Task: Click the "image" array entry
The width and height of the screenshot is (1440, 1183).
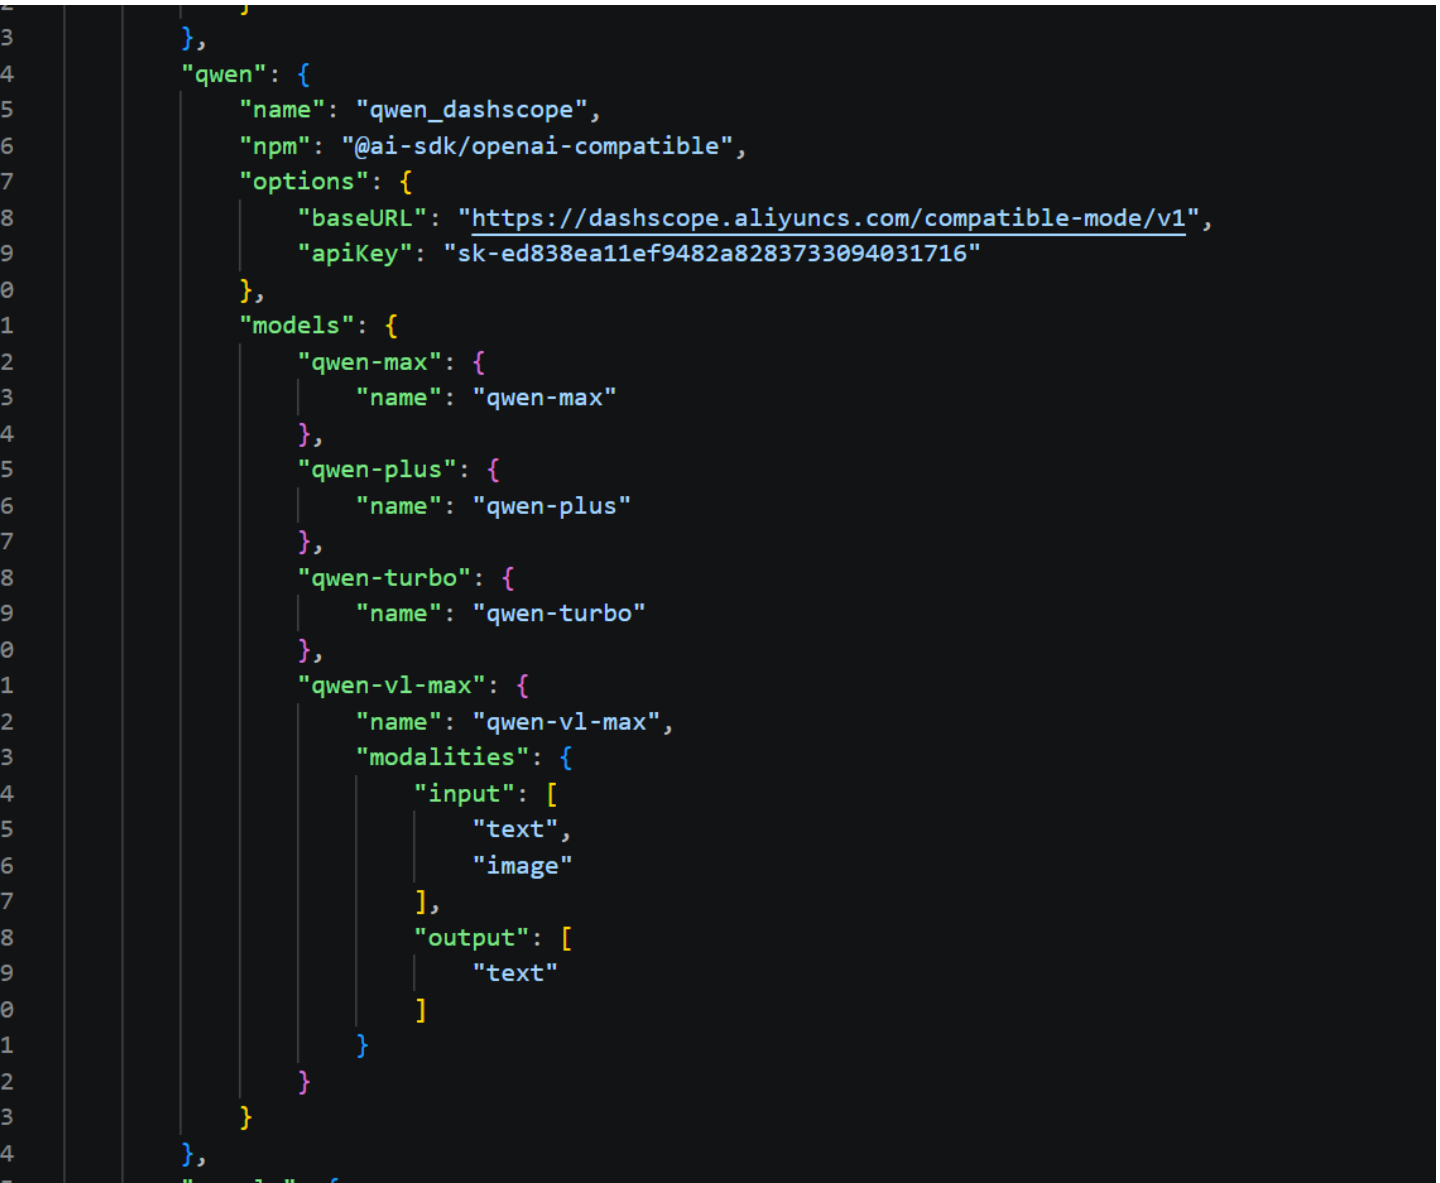Action: 522,866
